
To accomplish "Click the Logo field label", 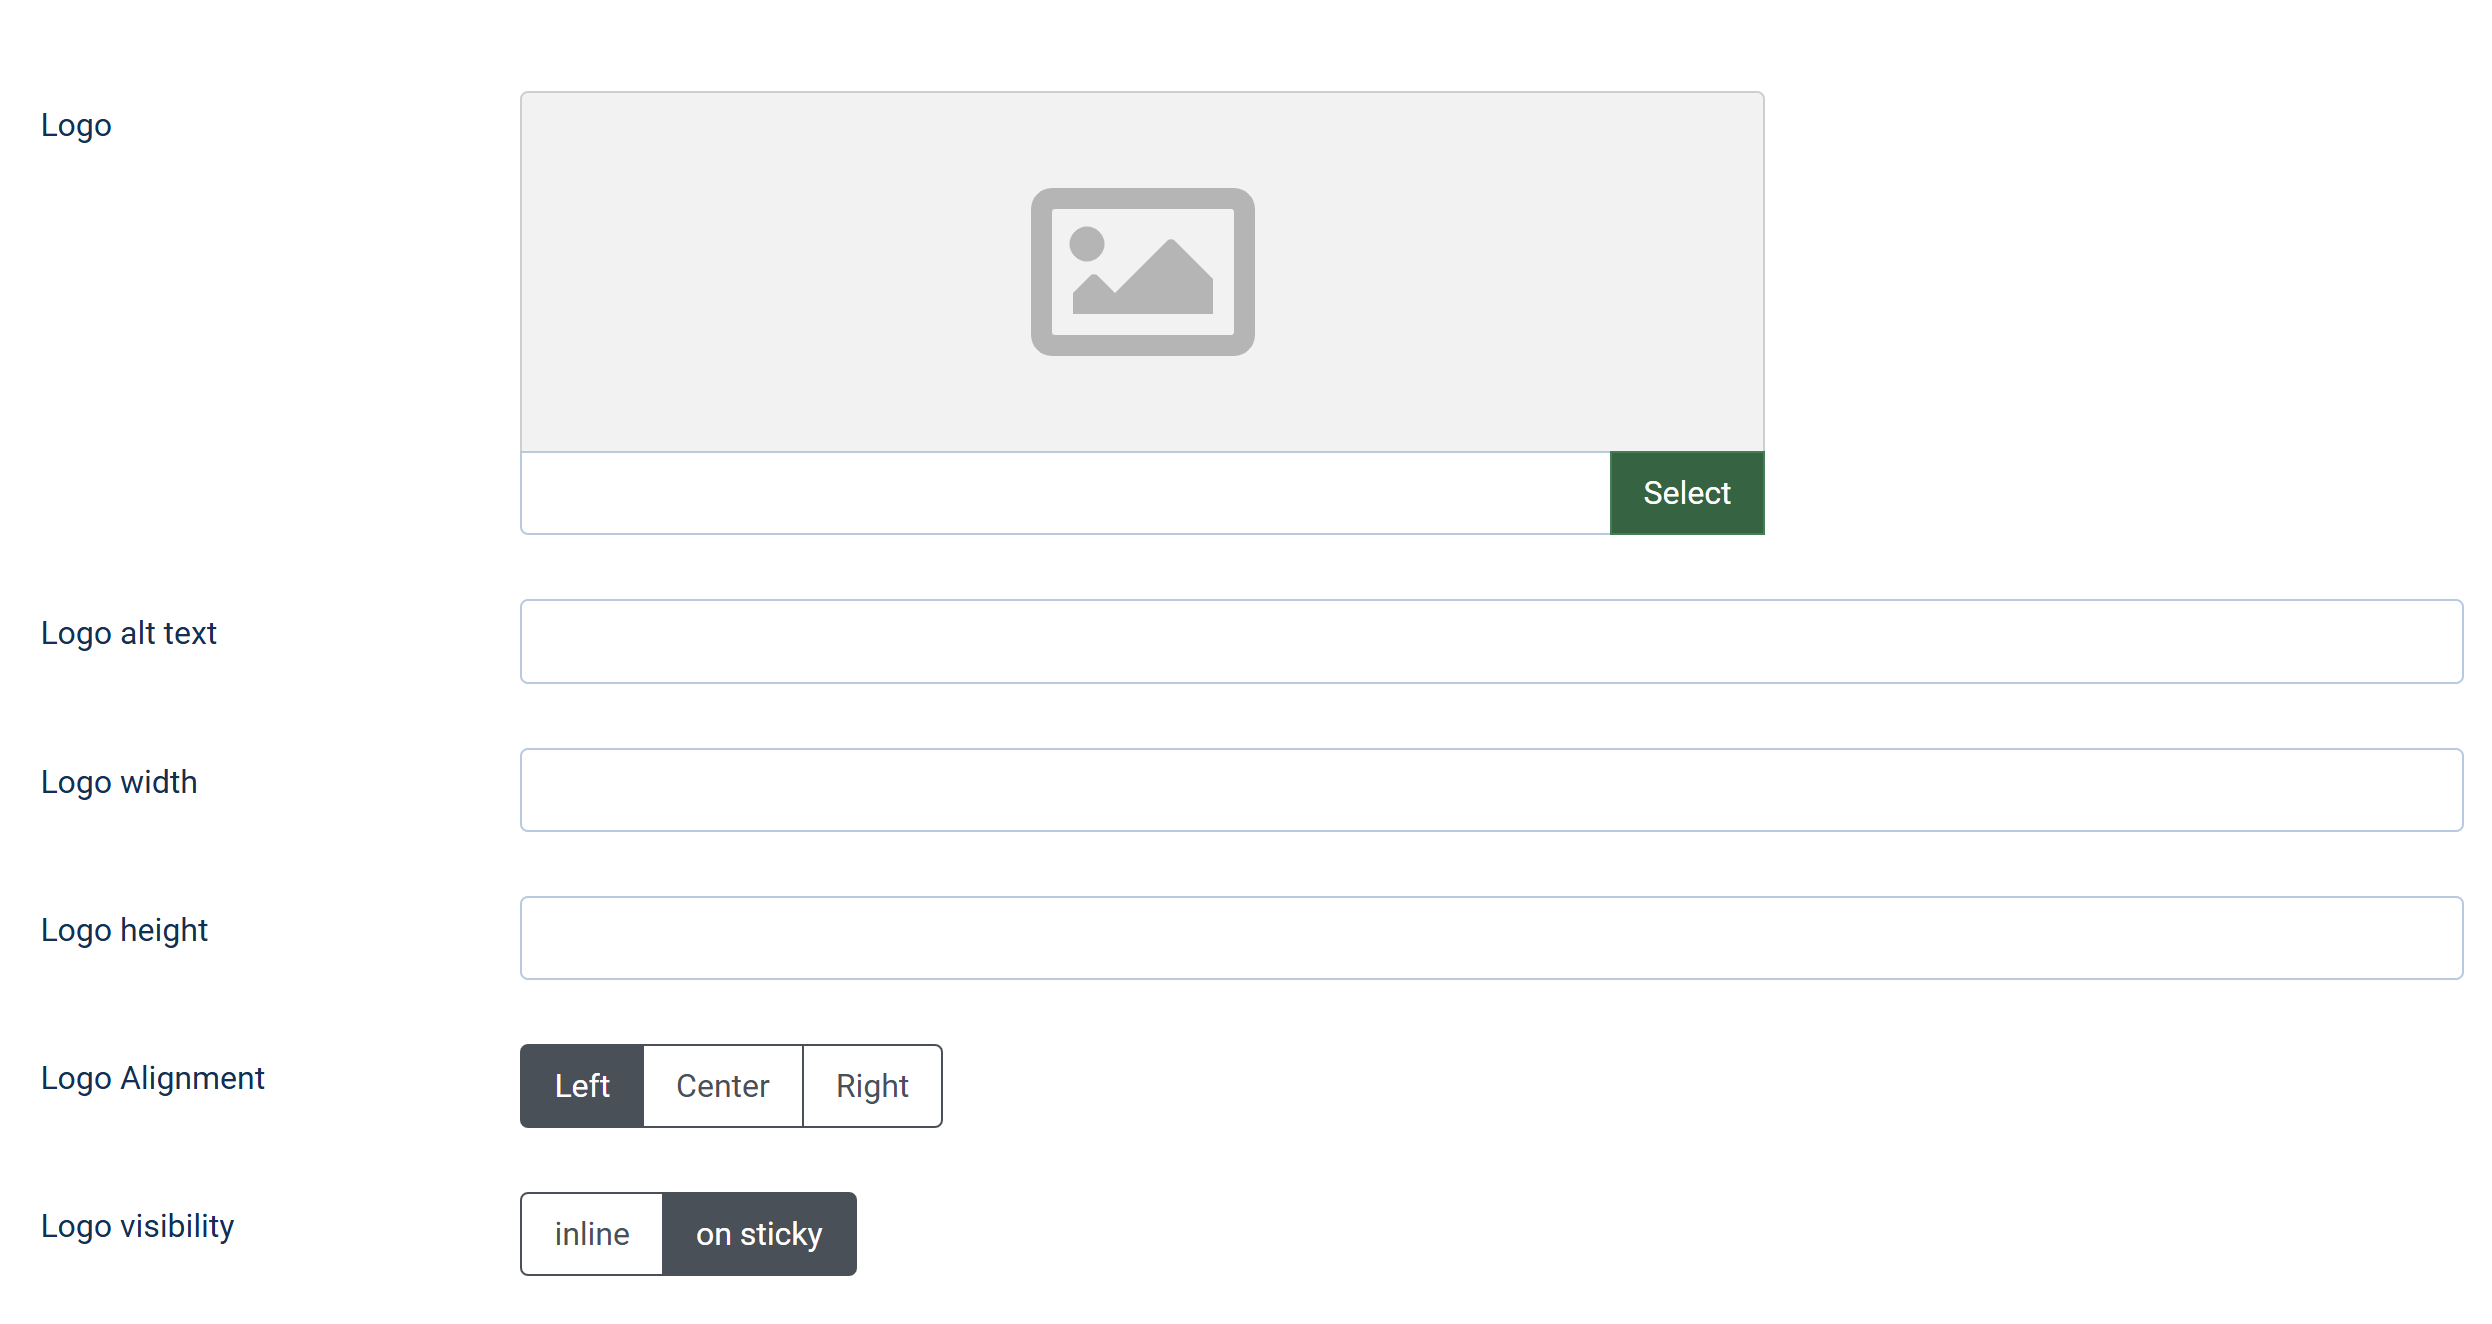I will tap(76, 126).
